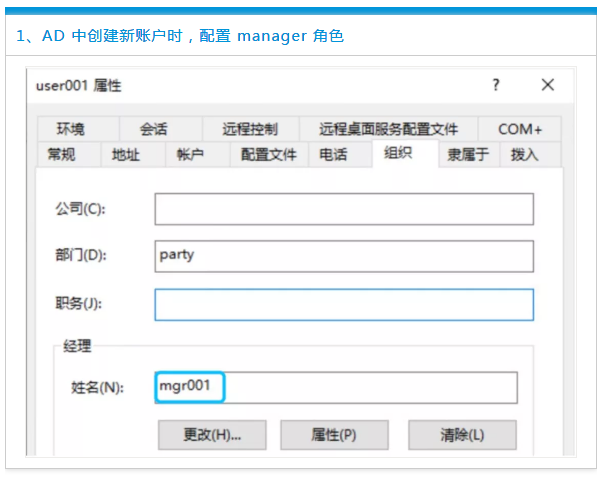Image resolution: width=602 pixels, height=477 pixels.
Task: Go to the 远程桌面服务配置文件 tab
Action: 388,129
